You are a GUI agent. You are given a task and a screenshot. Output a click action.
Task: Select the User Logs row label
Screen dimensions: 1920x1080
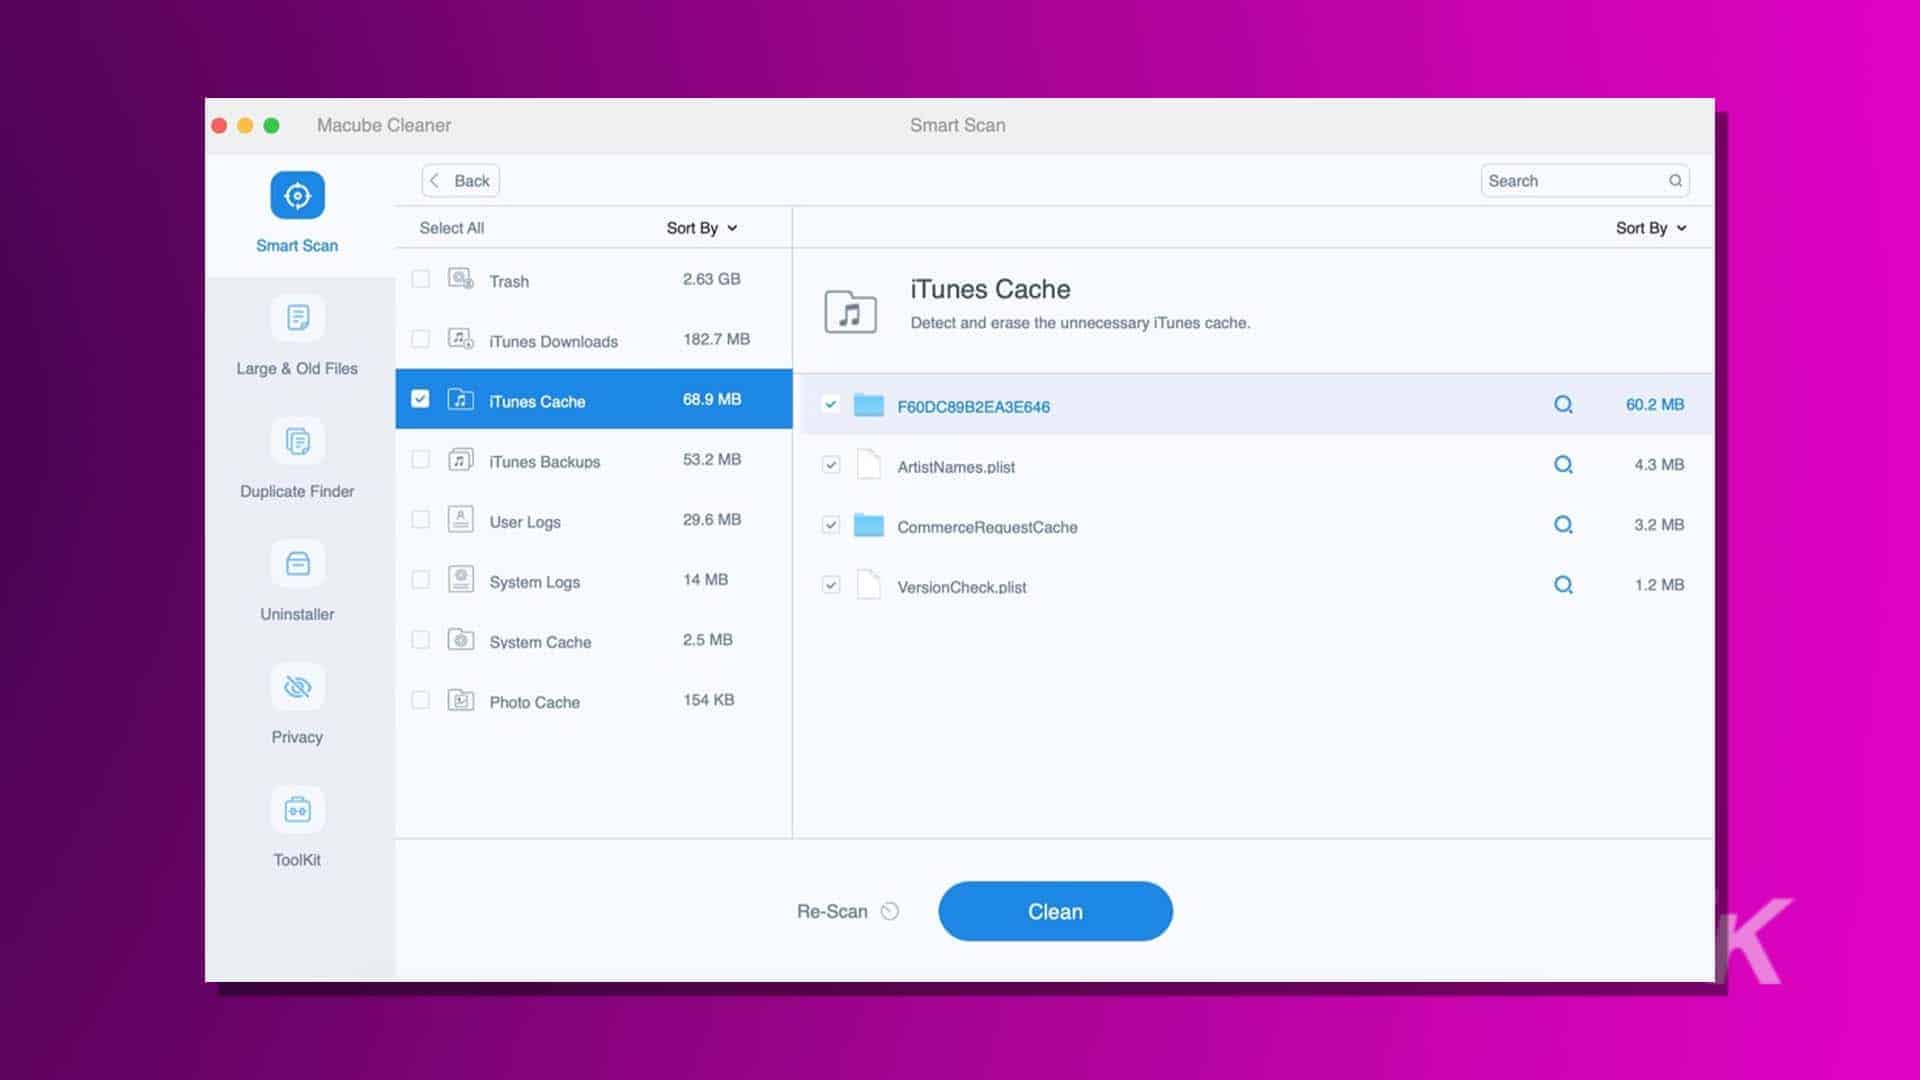tap(525, 522)
